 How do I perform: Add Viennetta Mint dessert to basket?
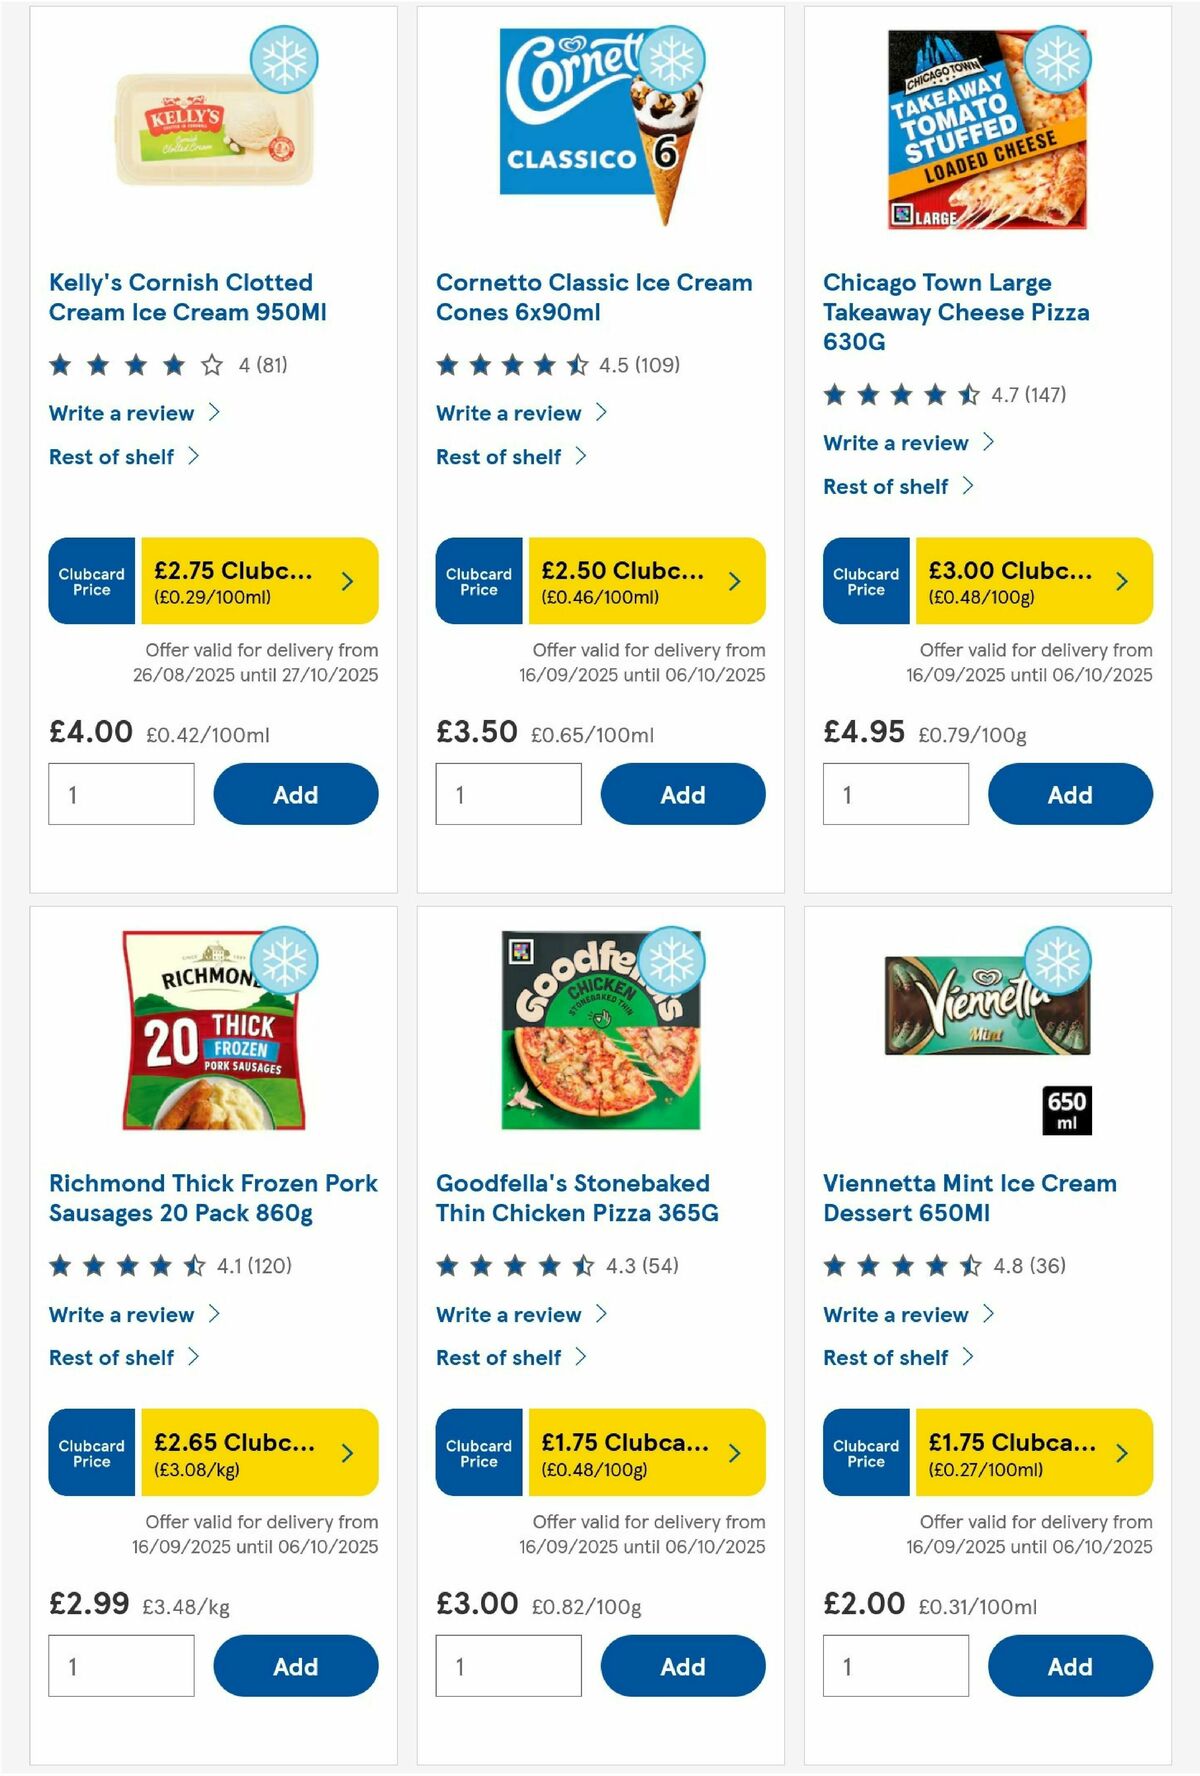(x=1069, y=1665)
